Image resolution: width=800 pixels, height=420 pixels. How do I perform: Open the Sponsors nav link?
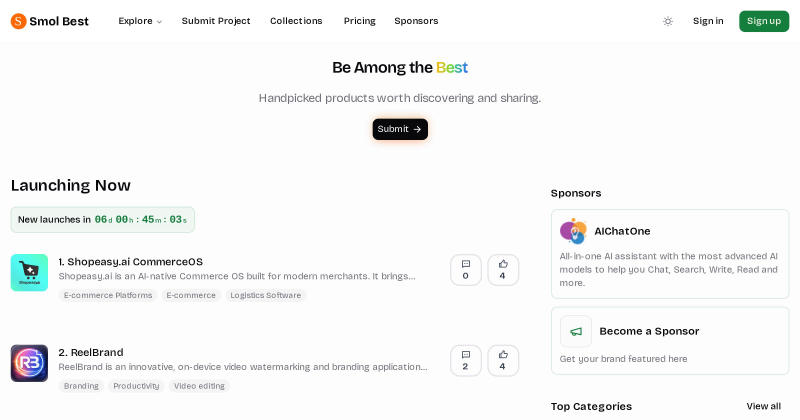point(416,21)
